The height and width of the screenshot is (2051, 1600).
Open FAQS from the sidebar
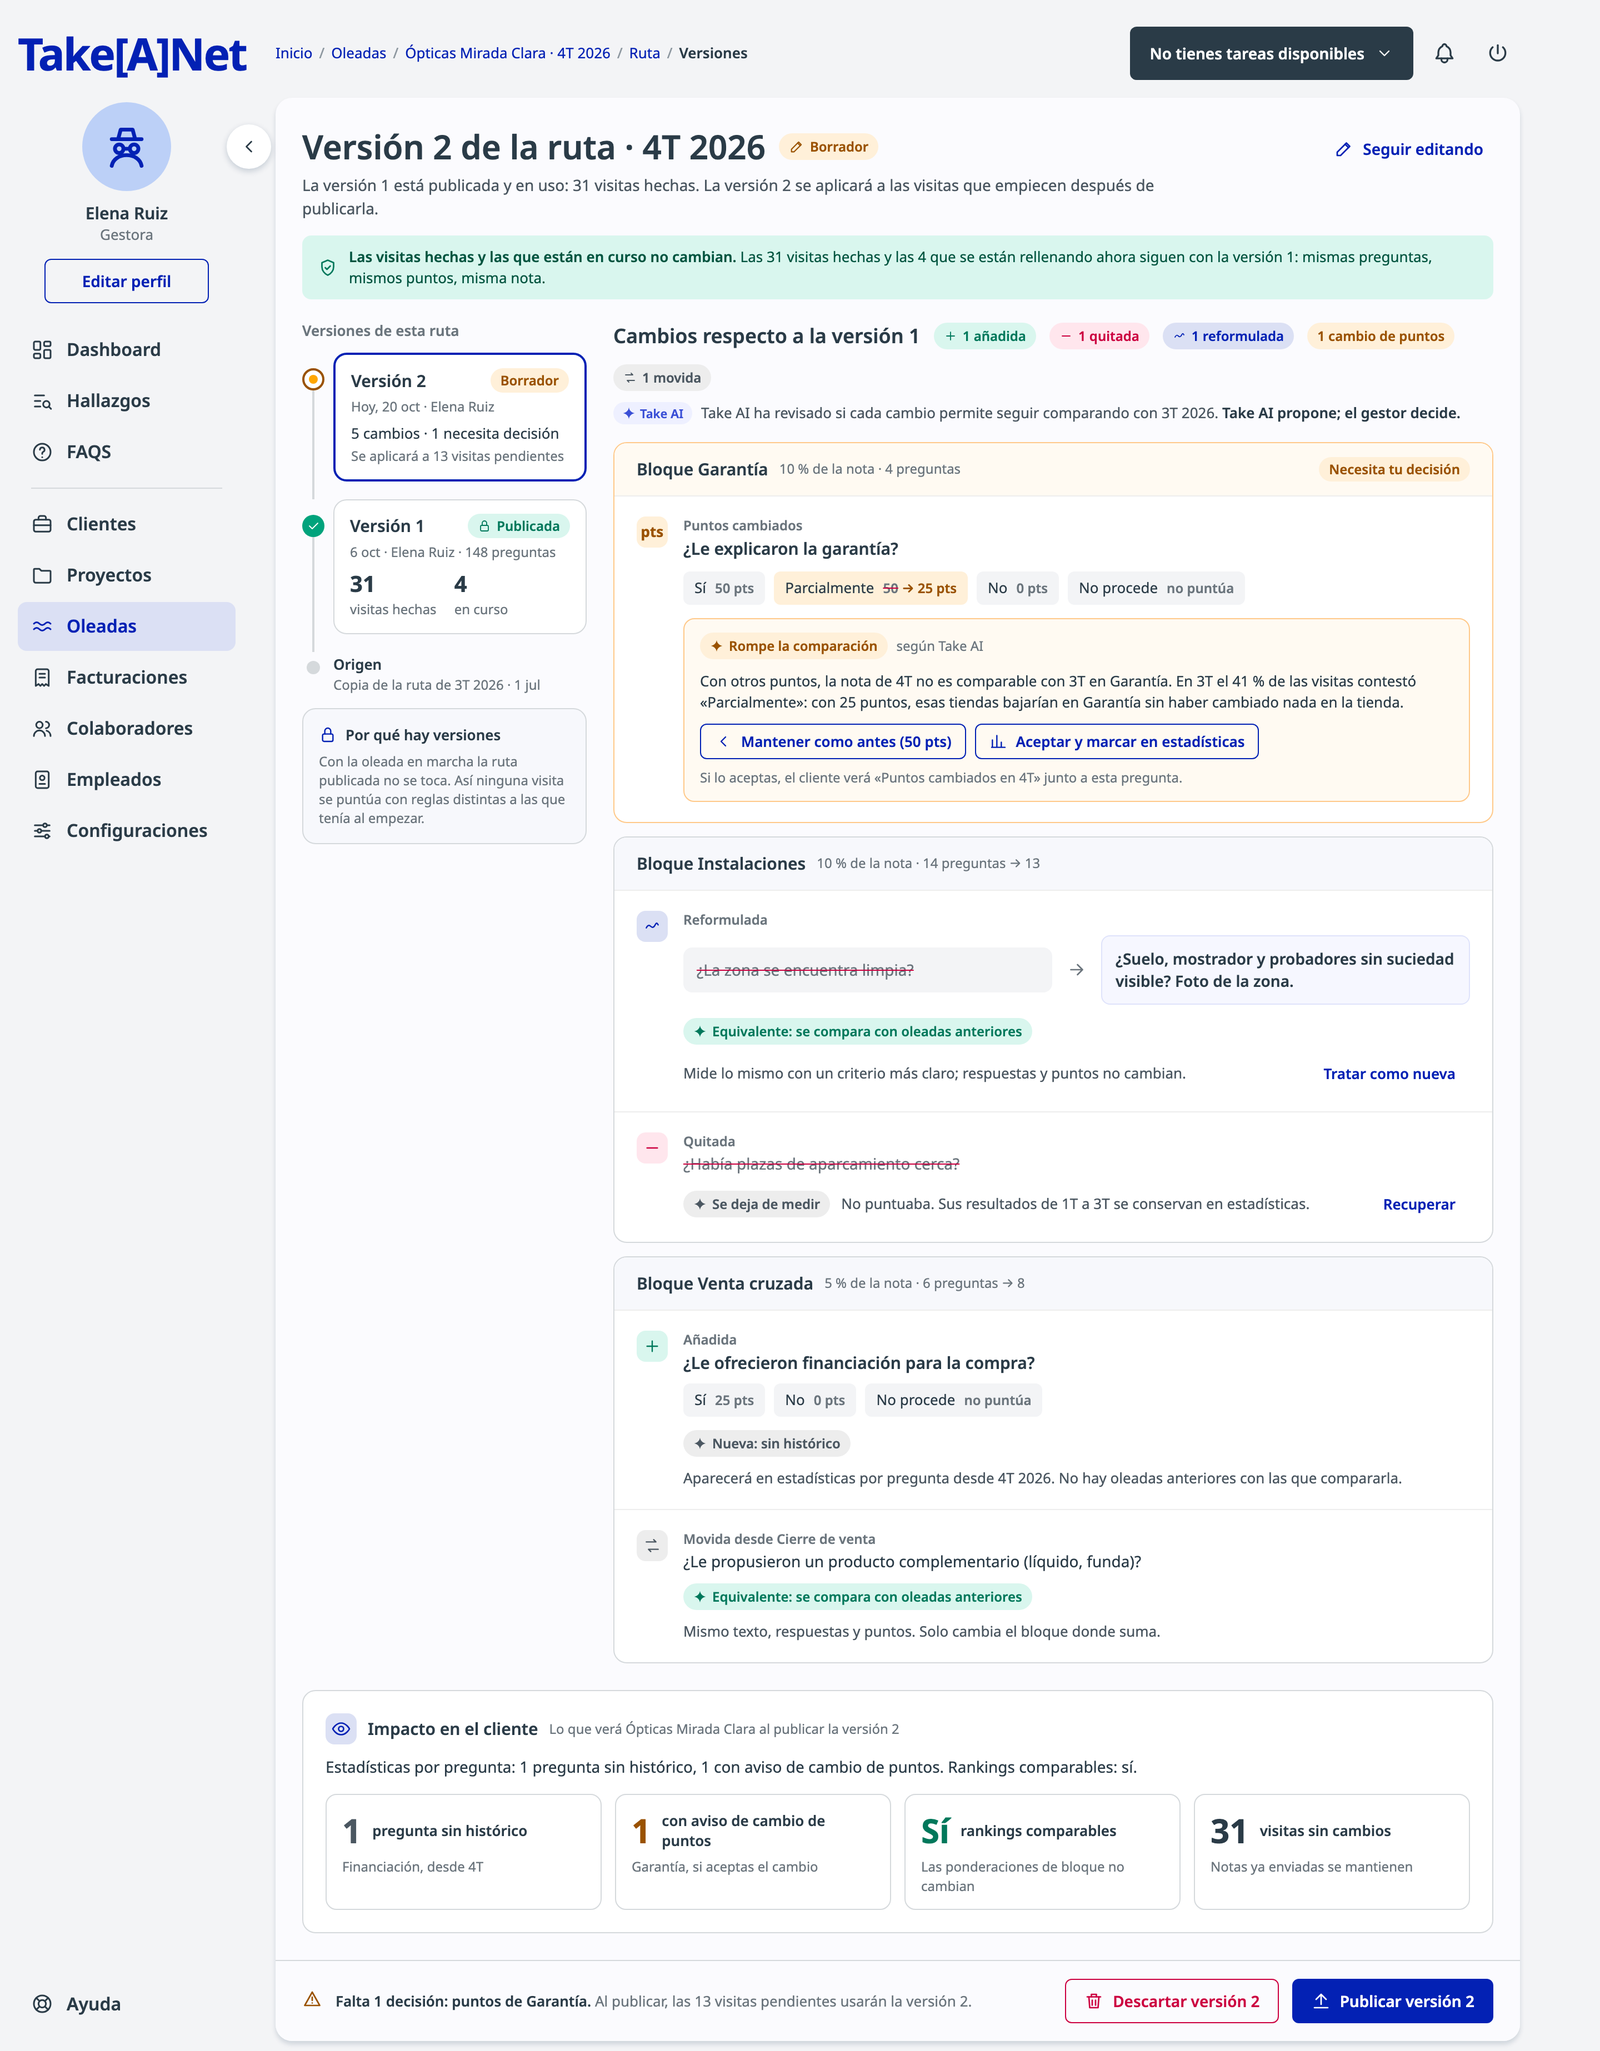[x=126, y=451]
